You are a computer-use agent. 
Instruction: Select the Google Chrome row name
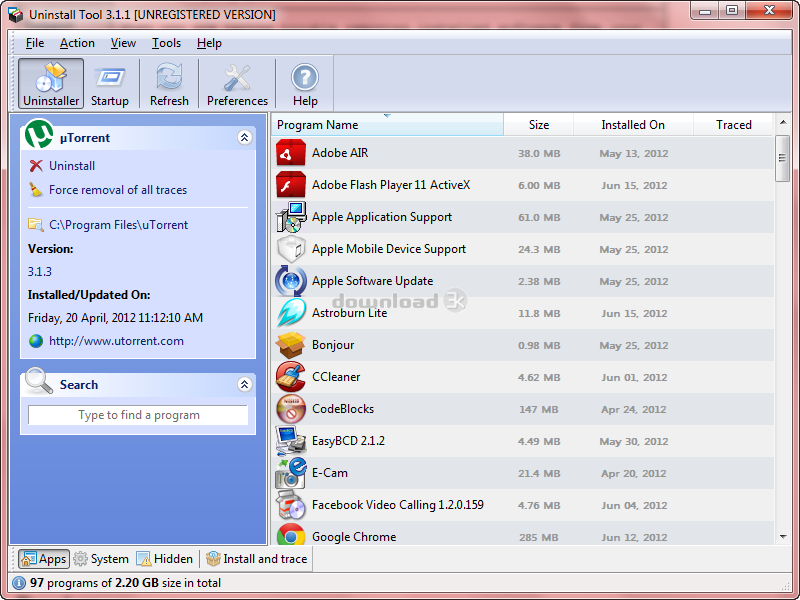point(354,537)
